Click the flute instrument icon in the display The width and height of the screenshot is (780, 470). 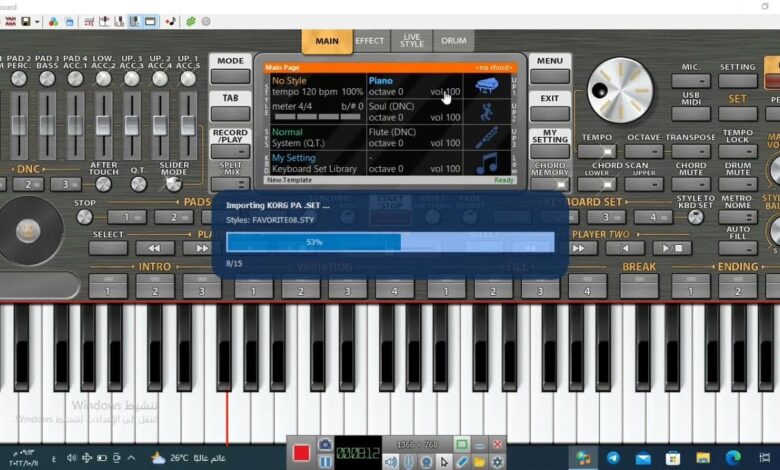click(490, 136)
